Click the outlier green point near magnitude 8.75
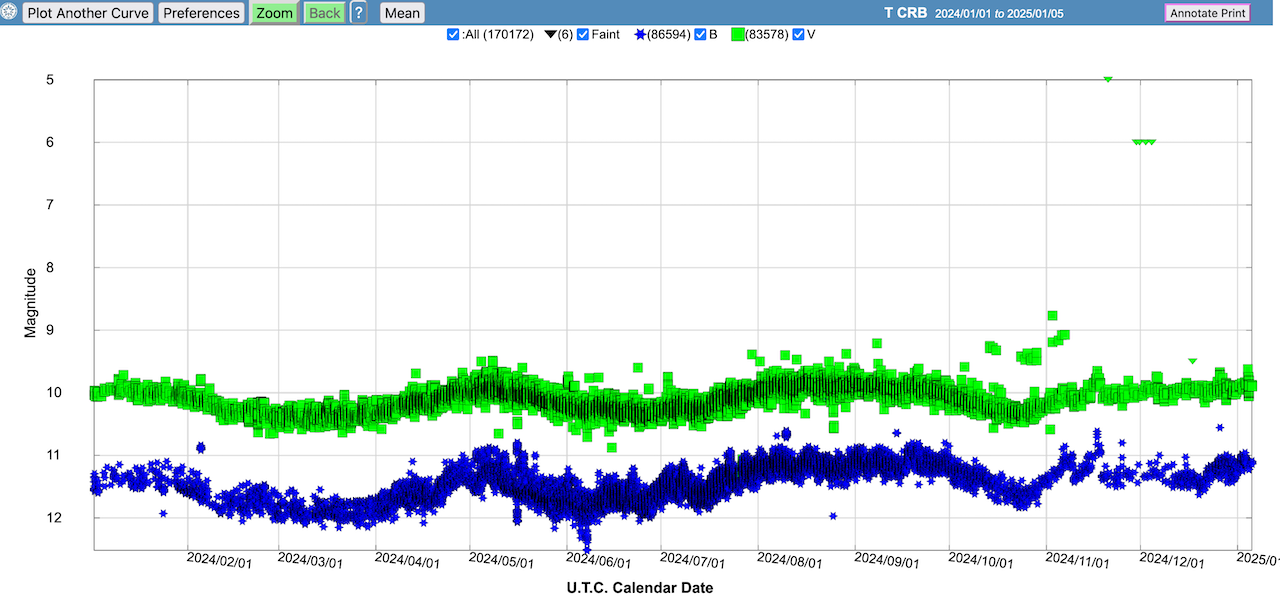Image resolution: width=1280 pixels, height=607 pixels. click(1052, 315)
